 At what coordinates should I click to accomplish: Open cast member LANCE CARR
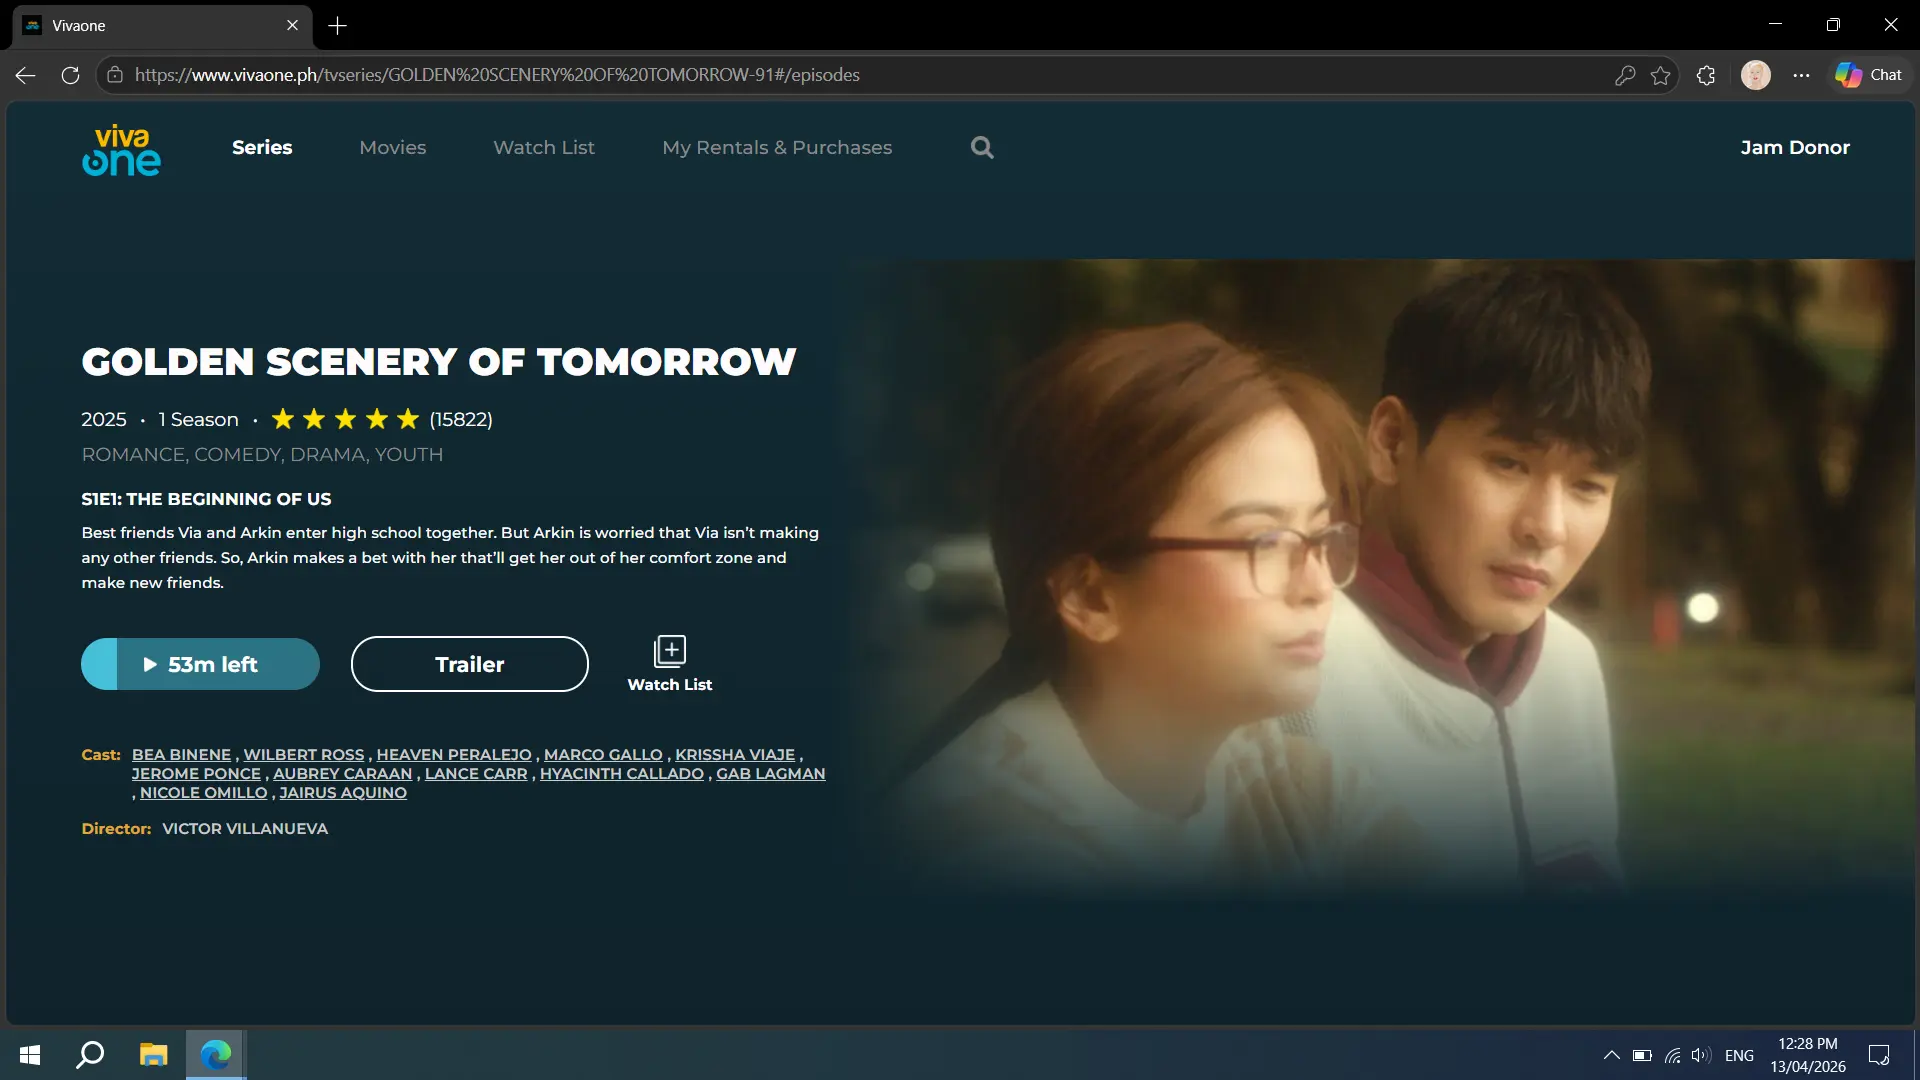click(476, 774)
